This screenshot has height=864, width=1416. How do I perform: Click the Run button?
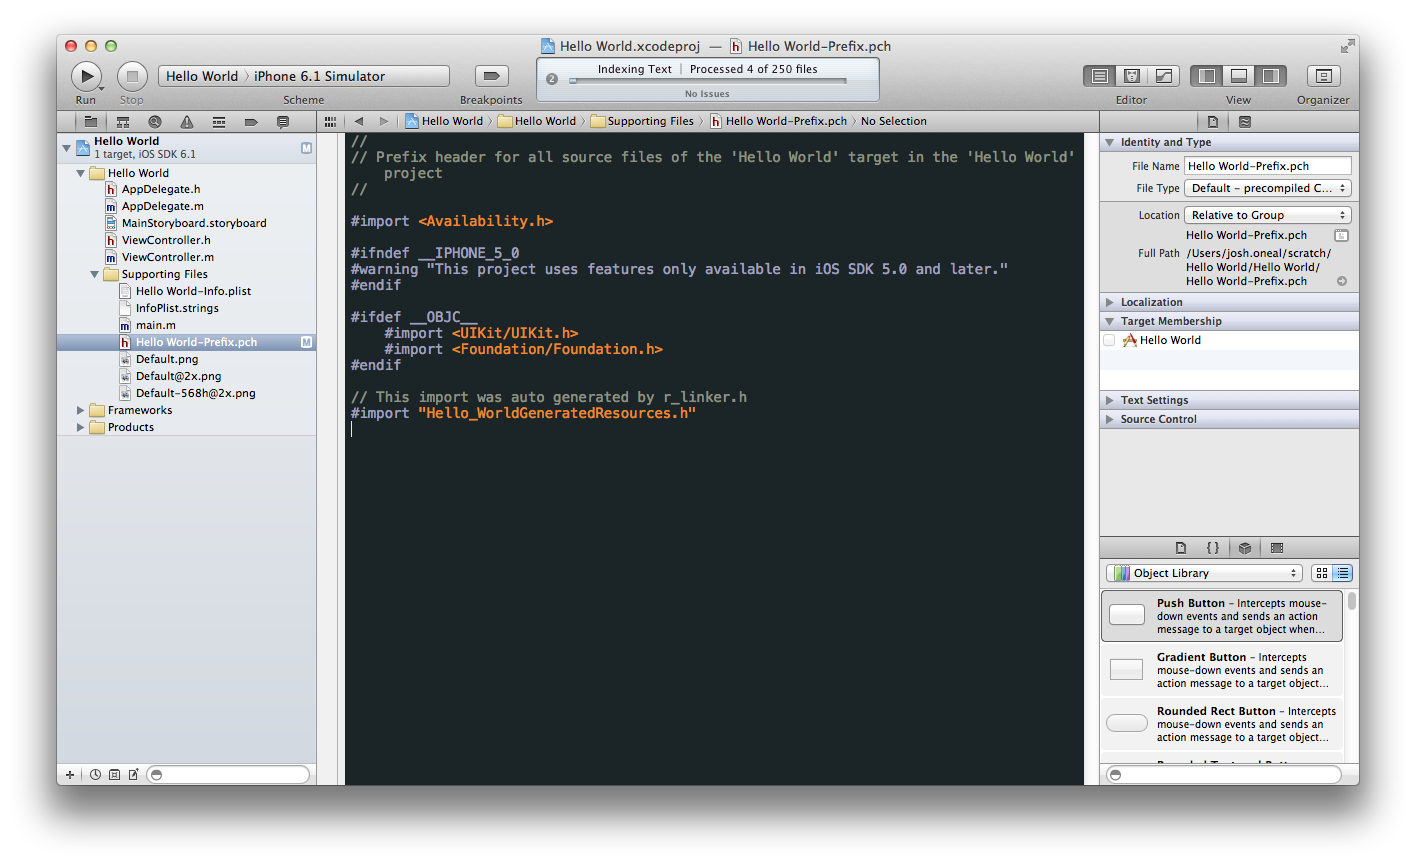pyautogui.click(x=86, y=76)
